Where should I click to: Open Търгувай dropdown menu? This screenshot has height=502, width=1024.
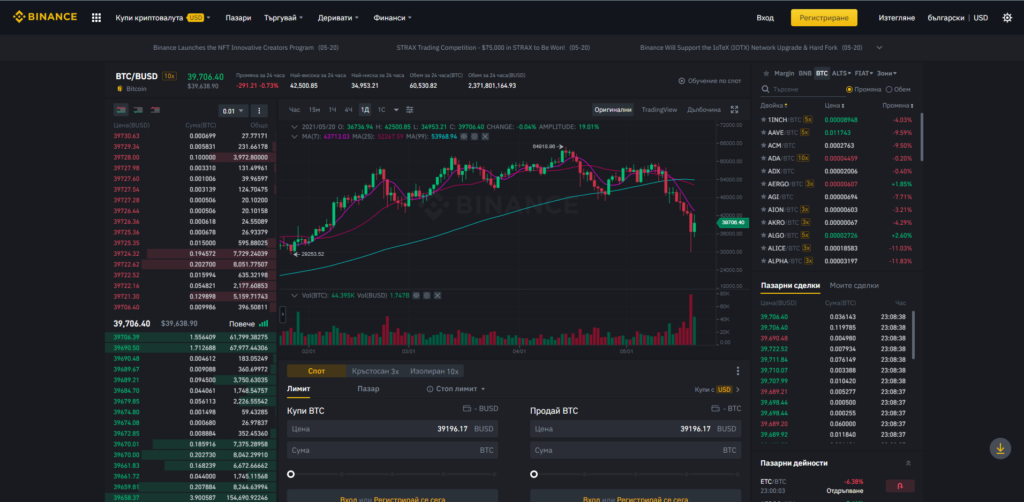(284, 18)
